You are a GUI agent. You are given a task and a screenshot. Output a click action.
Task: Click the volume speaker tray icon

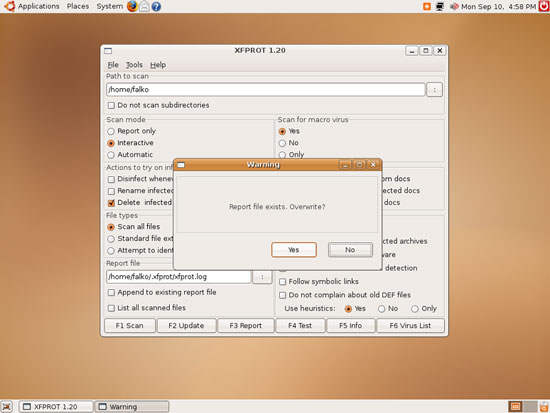454,6
